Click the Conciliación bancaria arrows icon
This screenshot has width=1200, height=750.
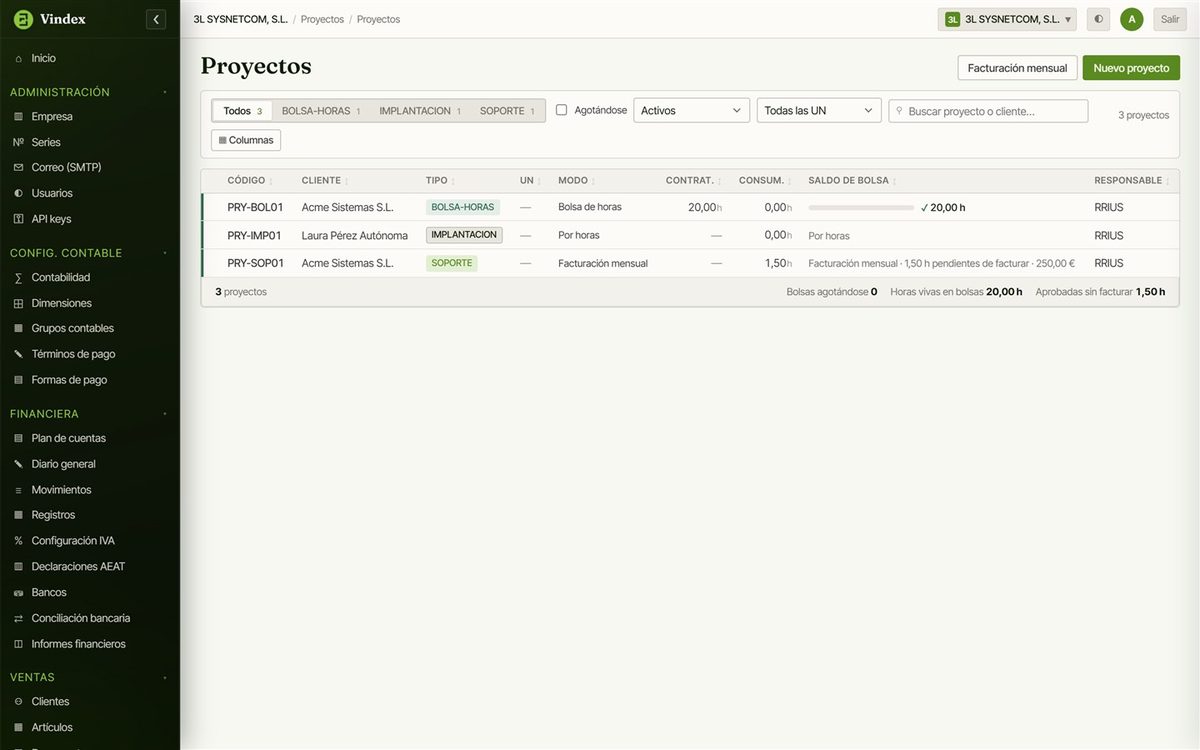coord(18,618)
